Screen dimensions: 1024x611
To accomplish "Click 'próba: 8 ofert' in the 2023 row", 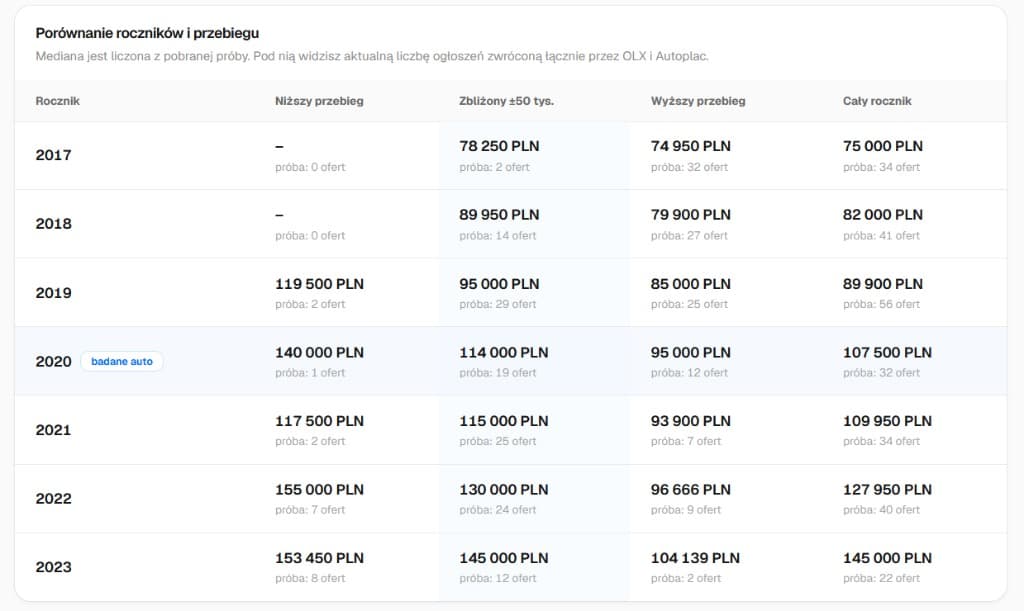I will pyautogui.click(x=310, y=578).
